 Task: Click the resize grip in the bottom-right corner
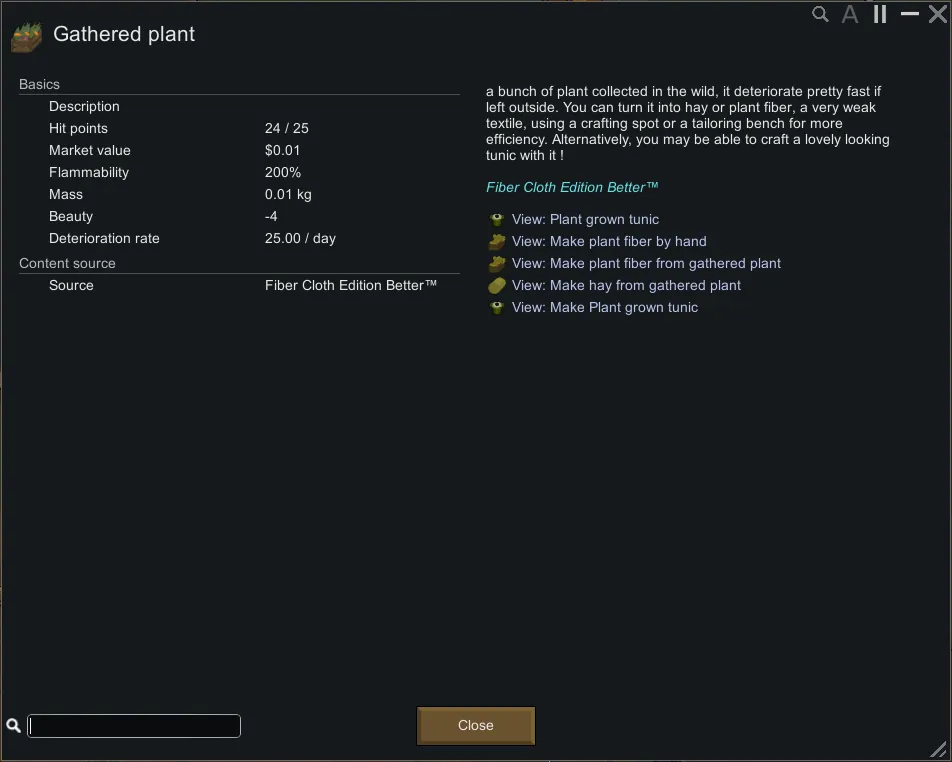(938, 749)
